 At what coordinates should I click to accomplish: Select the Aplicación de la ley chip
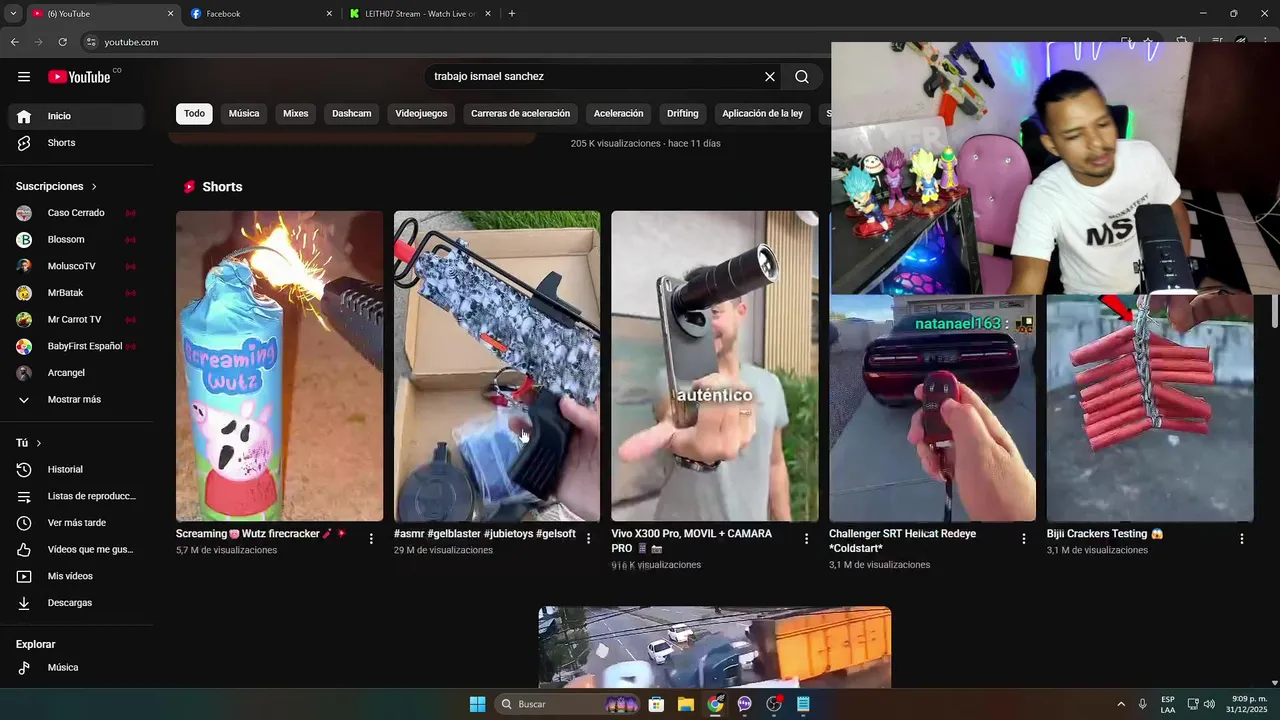tap(762, 114)
